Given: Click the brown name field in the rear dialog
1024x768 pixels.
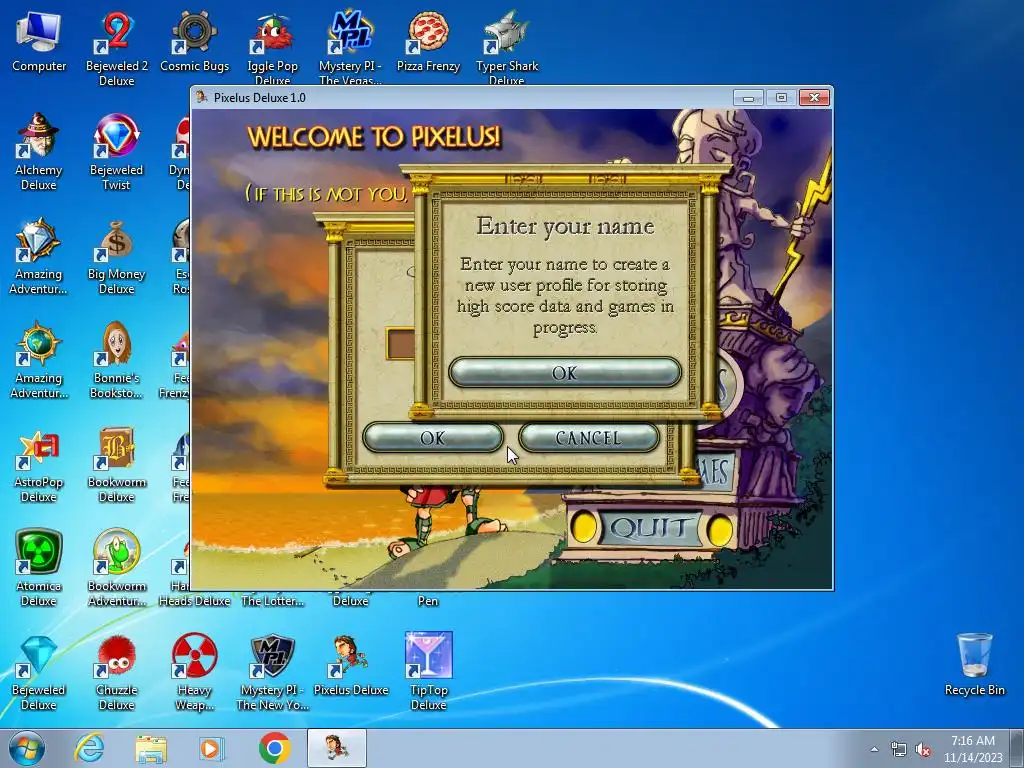Looking at the screenshot, I should coord(400,344).
